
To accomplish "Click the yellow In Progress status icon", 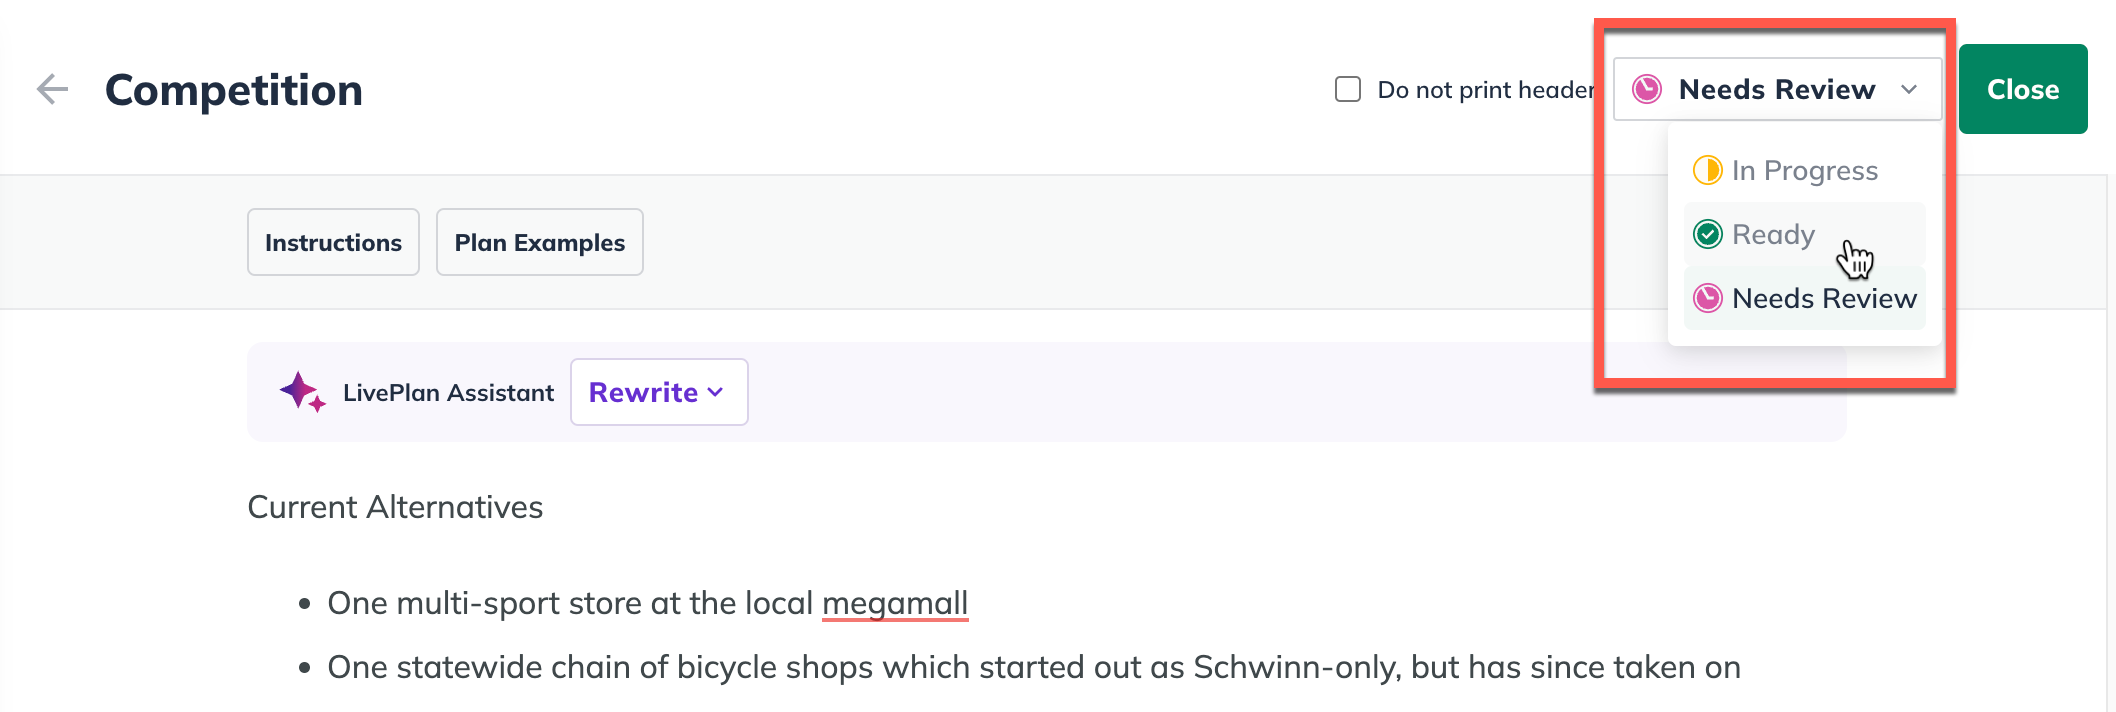I will (1707, 171).
